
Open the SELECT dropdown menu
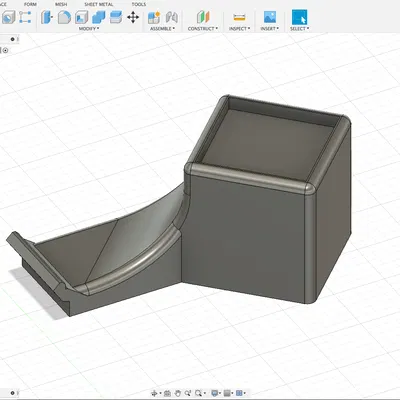299,29
